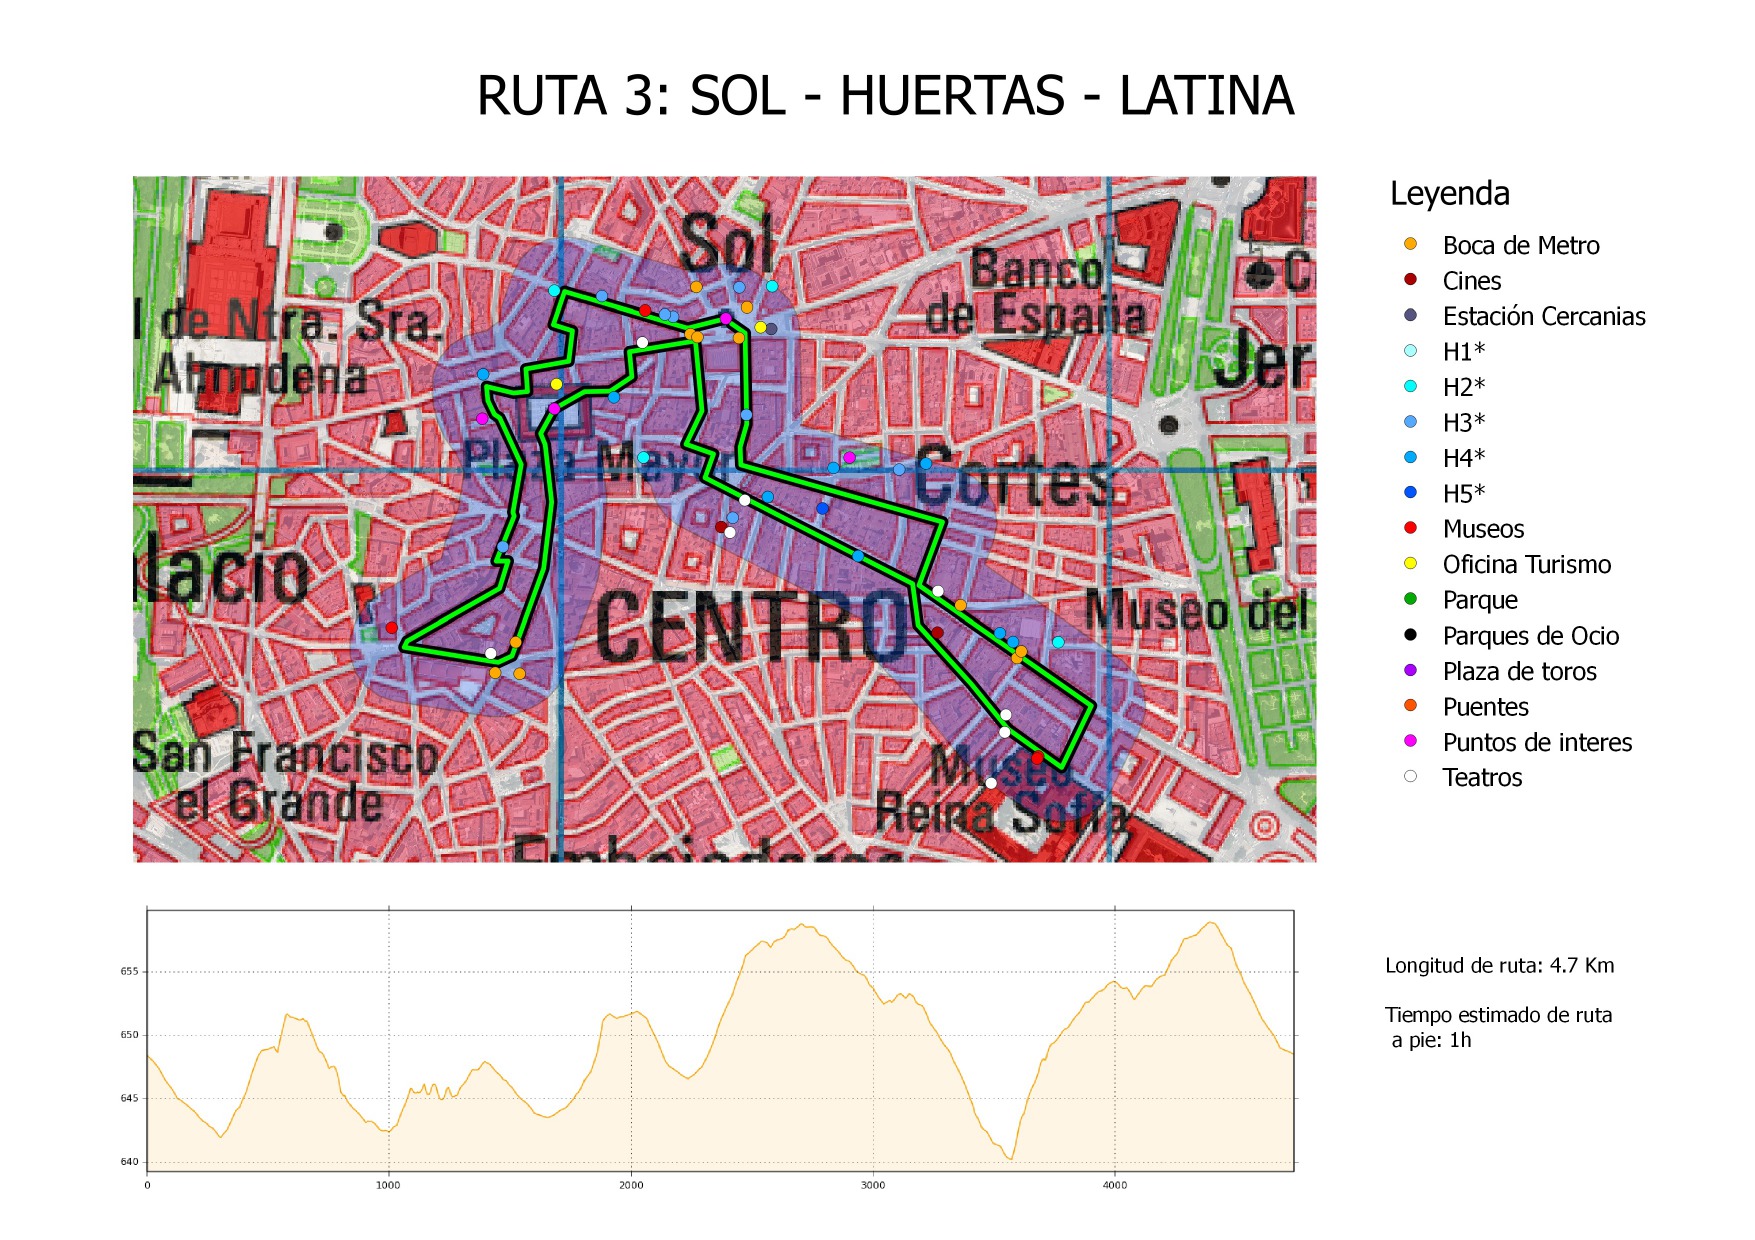Click the route title RUTA 3 heading
Image resolution: width=1755 pixels, height=1240 pixels.
884,96
